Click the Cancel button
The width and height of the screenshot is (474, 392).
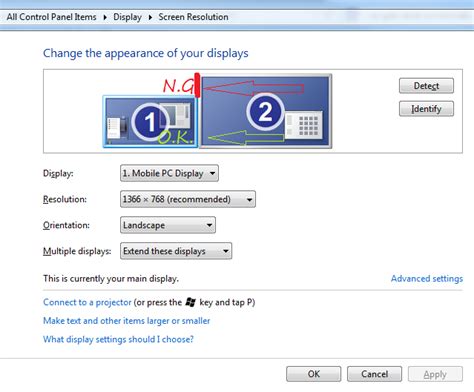pyautogui.click(x=374, y=374)
